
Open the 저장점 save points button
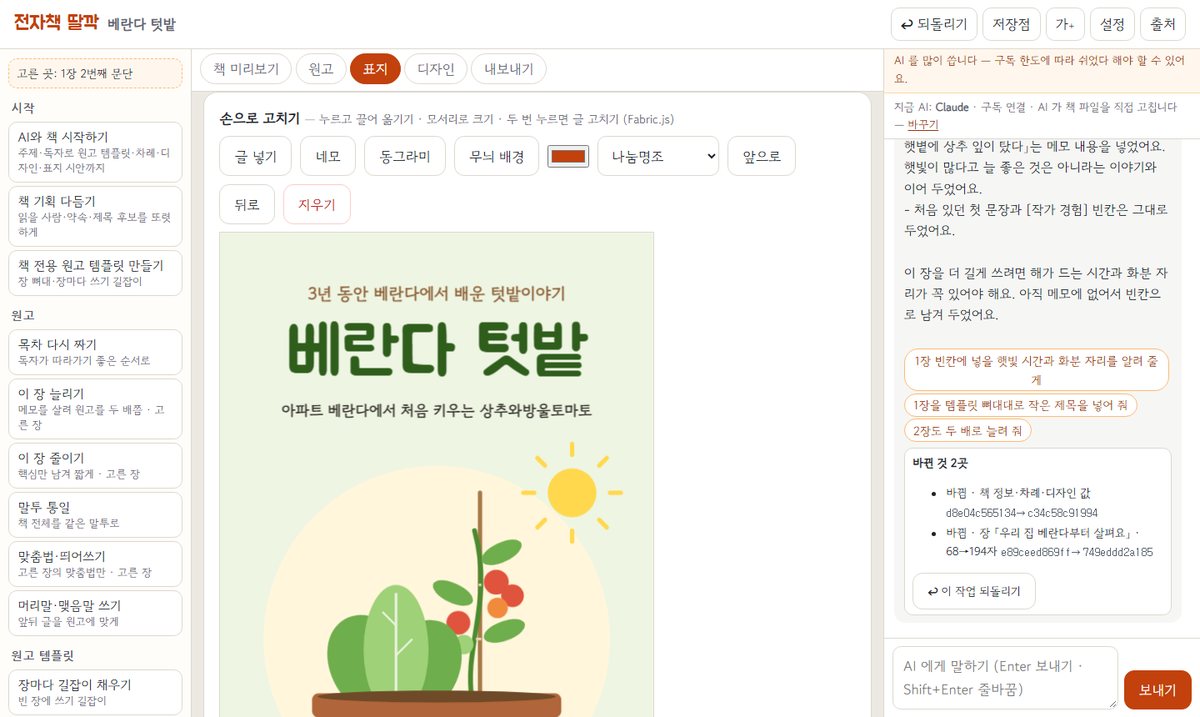1012,24
